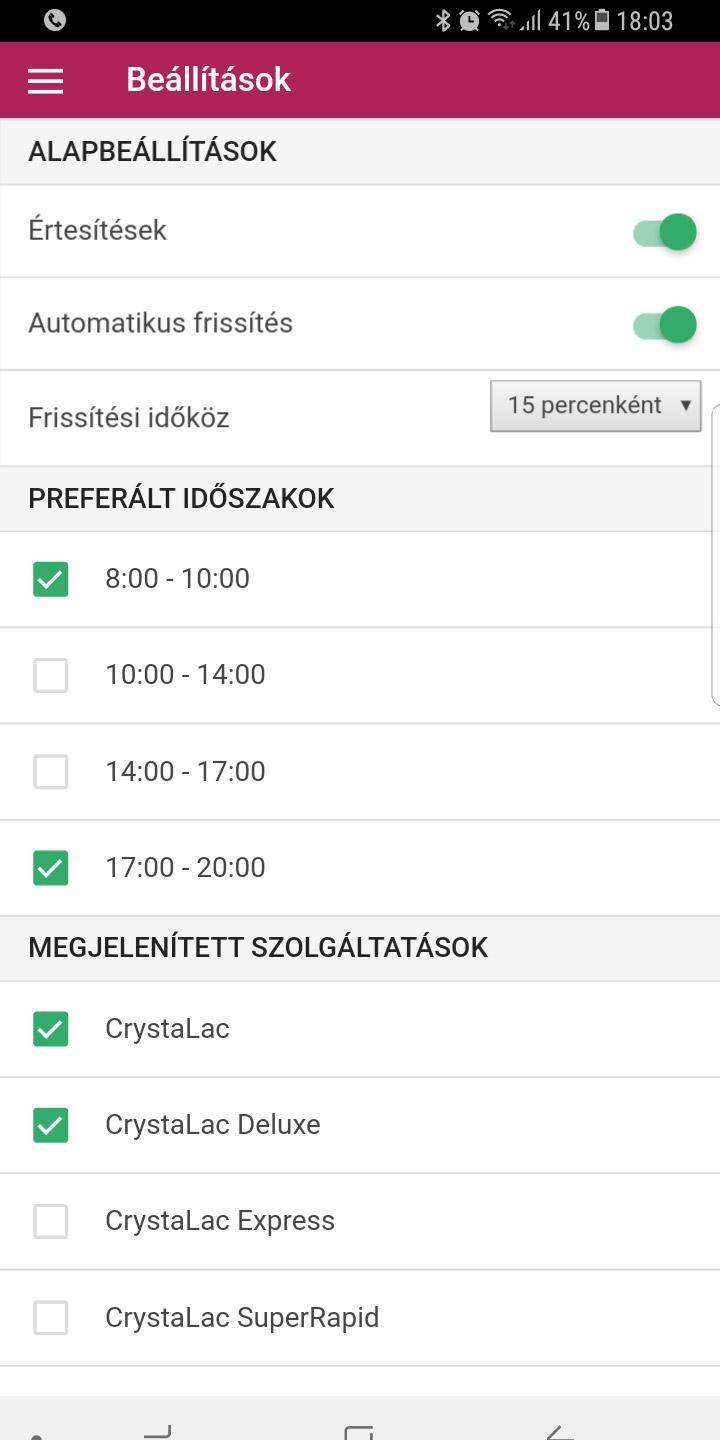This screenshot has height=1440, width=720.
Task: Select the CrystaLac SuperRapid checkbox
Action: [x=51, y=1318]
